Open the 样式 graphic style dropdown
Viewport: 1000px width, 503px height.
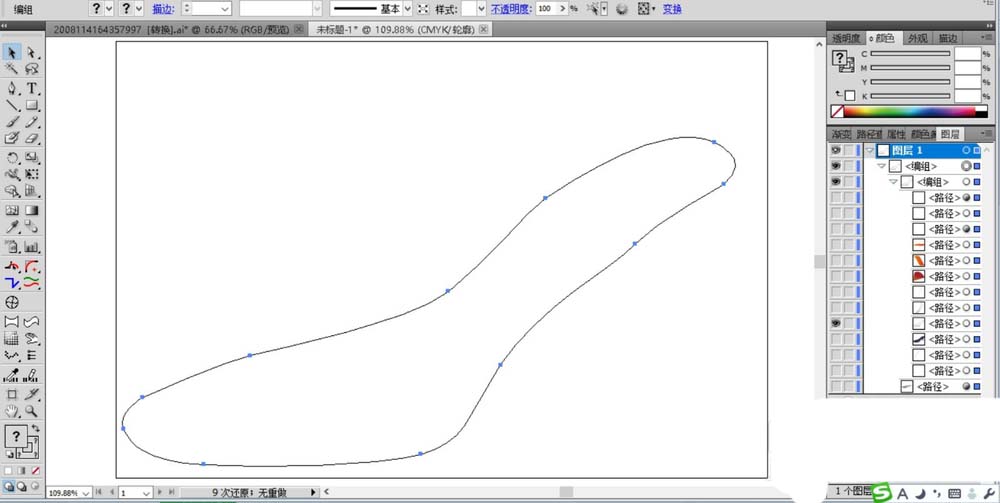482,9
